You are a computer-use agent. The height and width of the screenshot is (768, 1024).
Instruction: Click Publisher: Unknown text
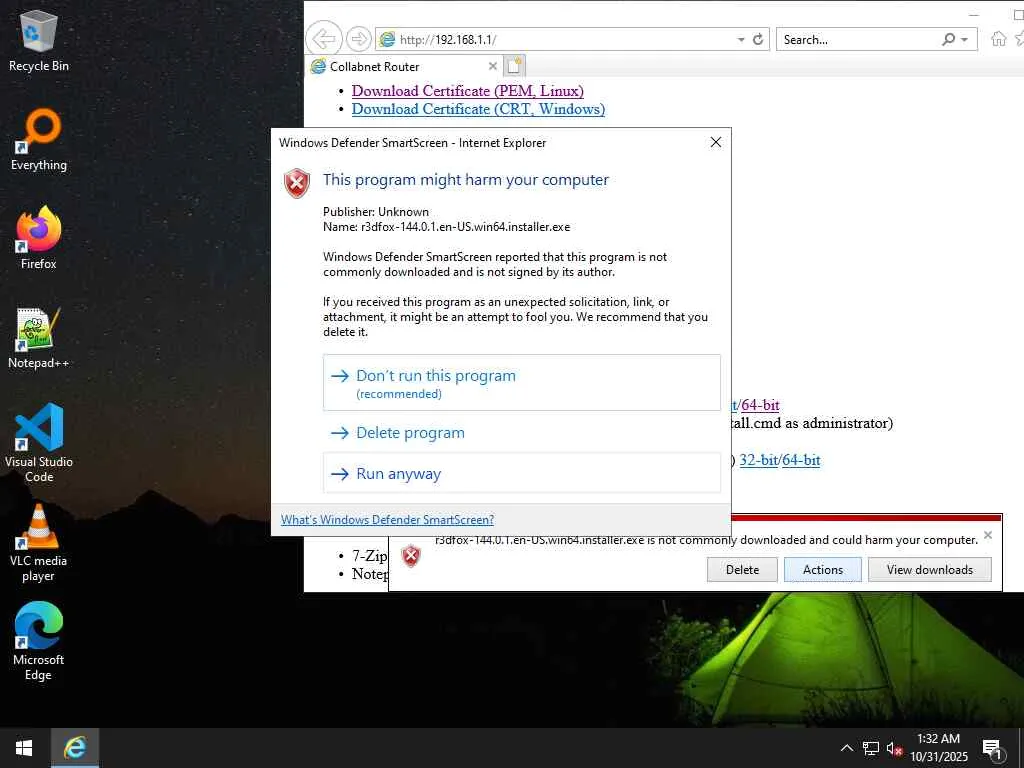click(x=376, y=212)
